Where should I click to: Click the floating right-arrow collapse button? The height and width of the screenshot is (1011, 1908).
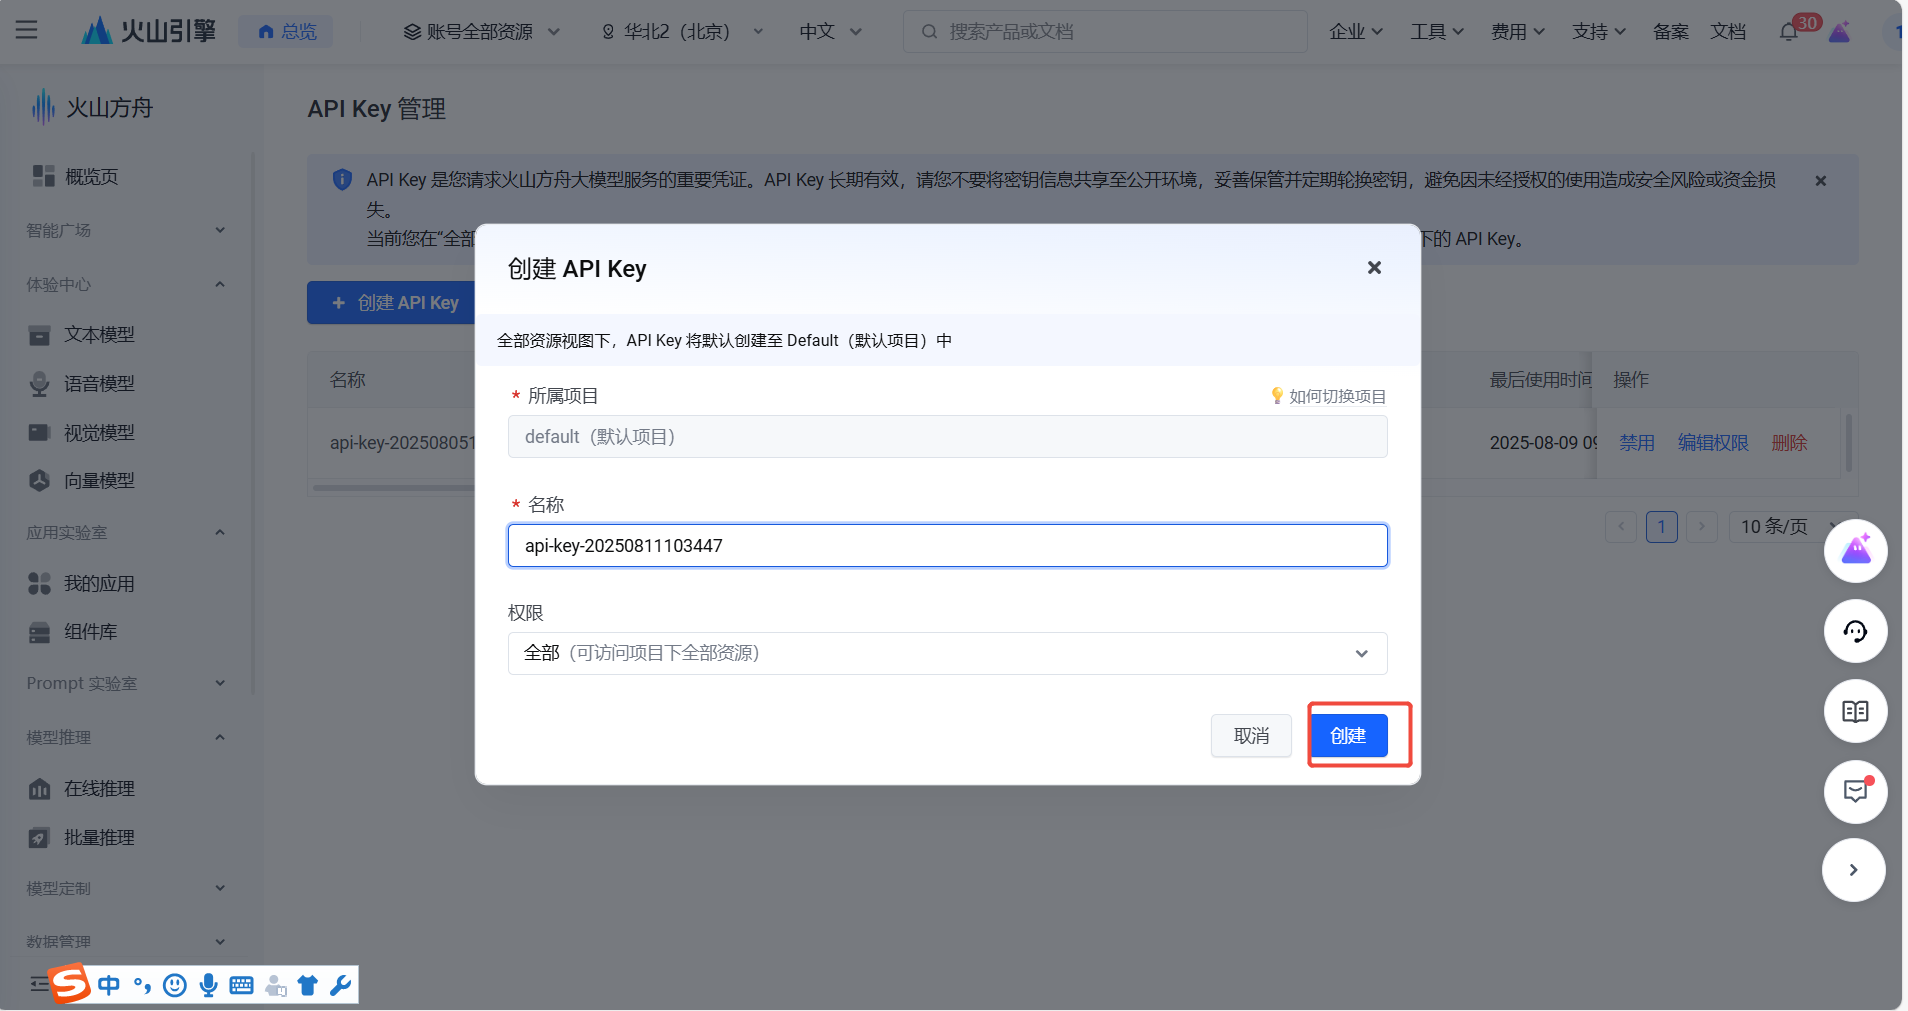[x=1853, y=870]
